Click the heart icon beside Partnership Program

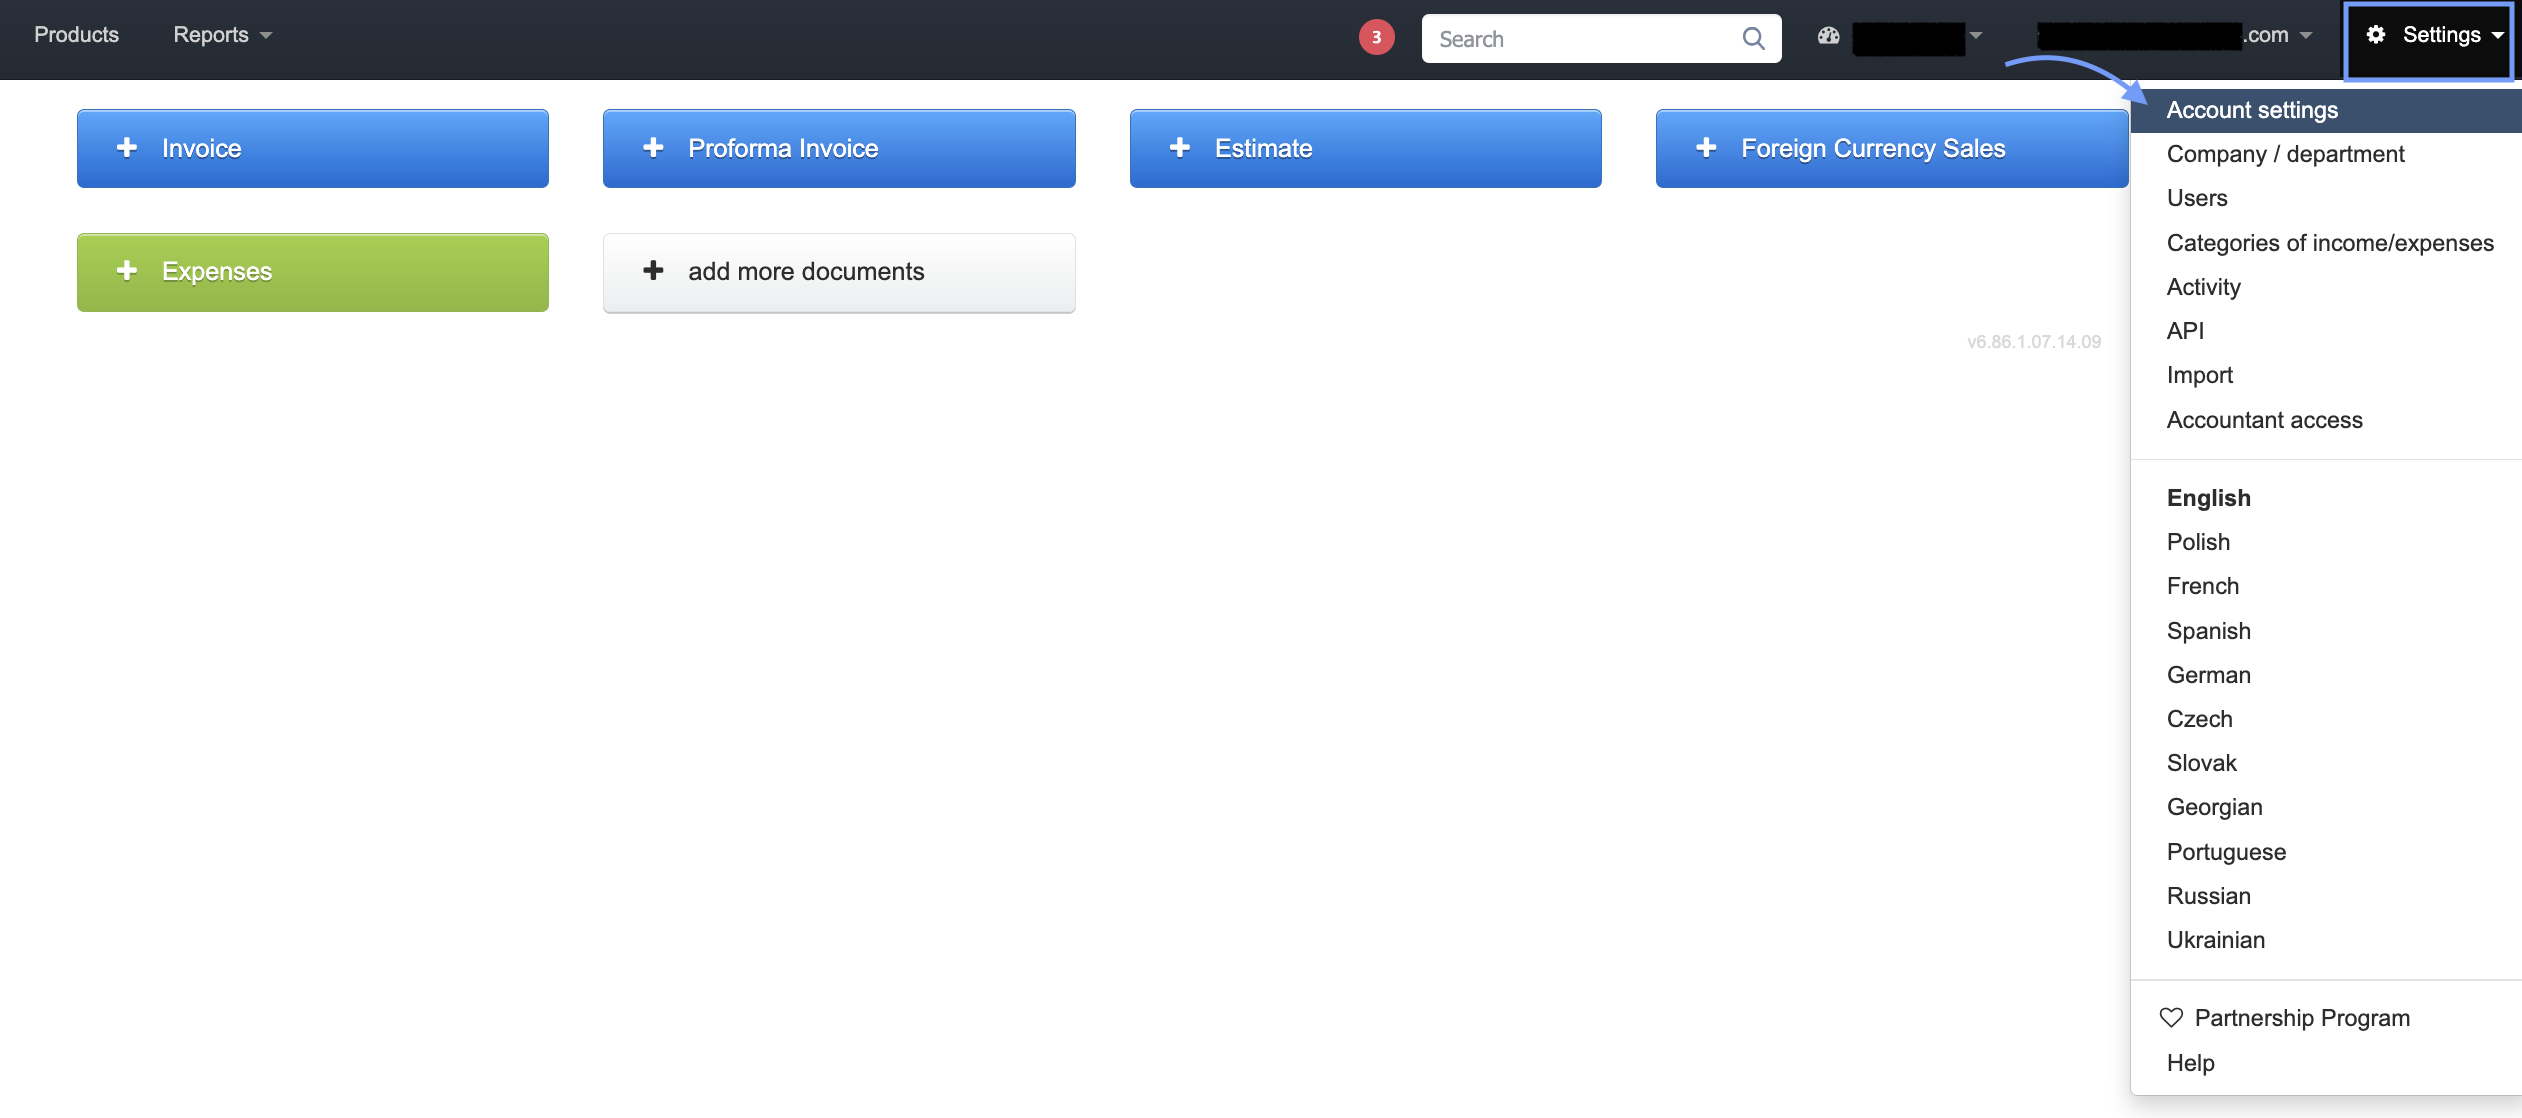coord(2171,1017)
